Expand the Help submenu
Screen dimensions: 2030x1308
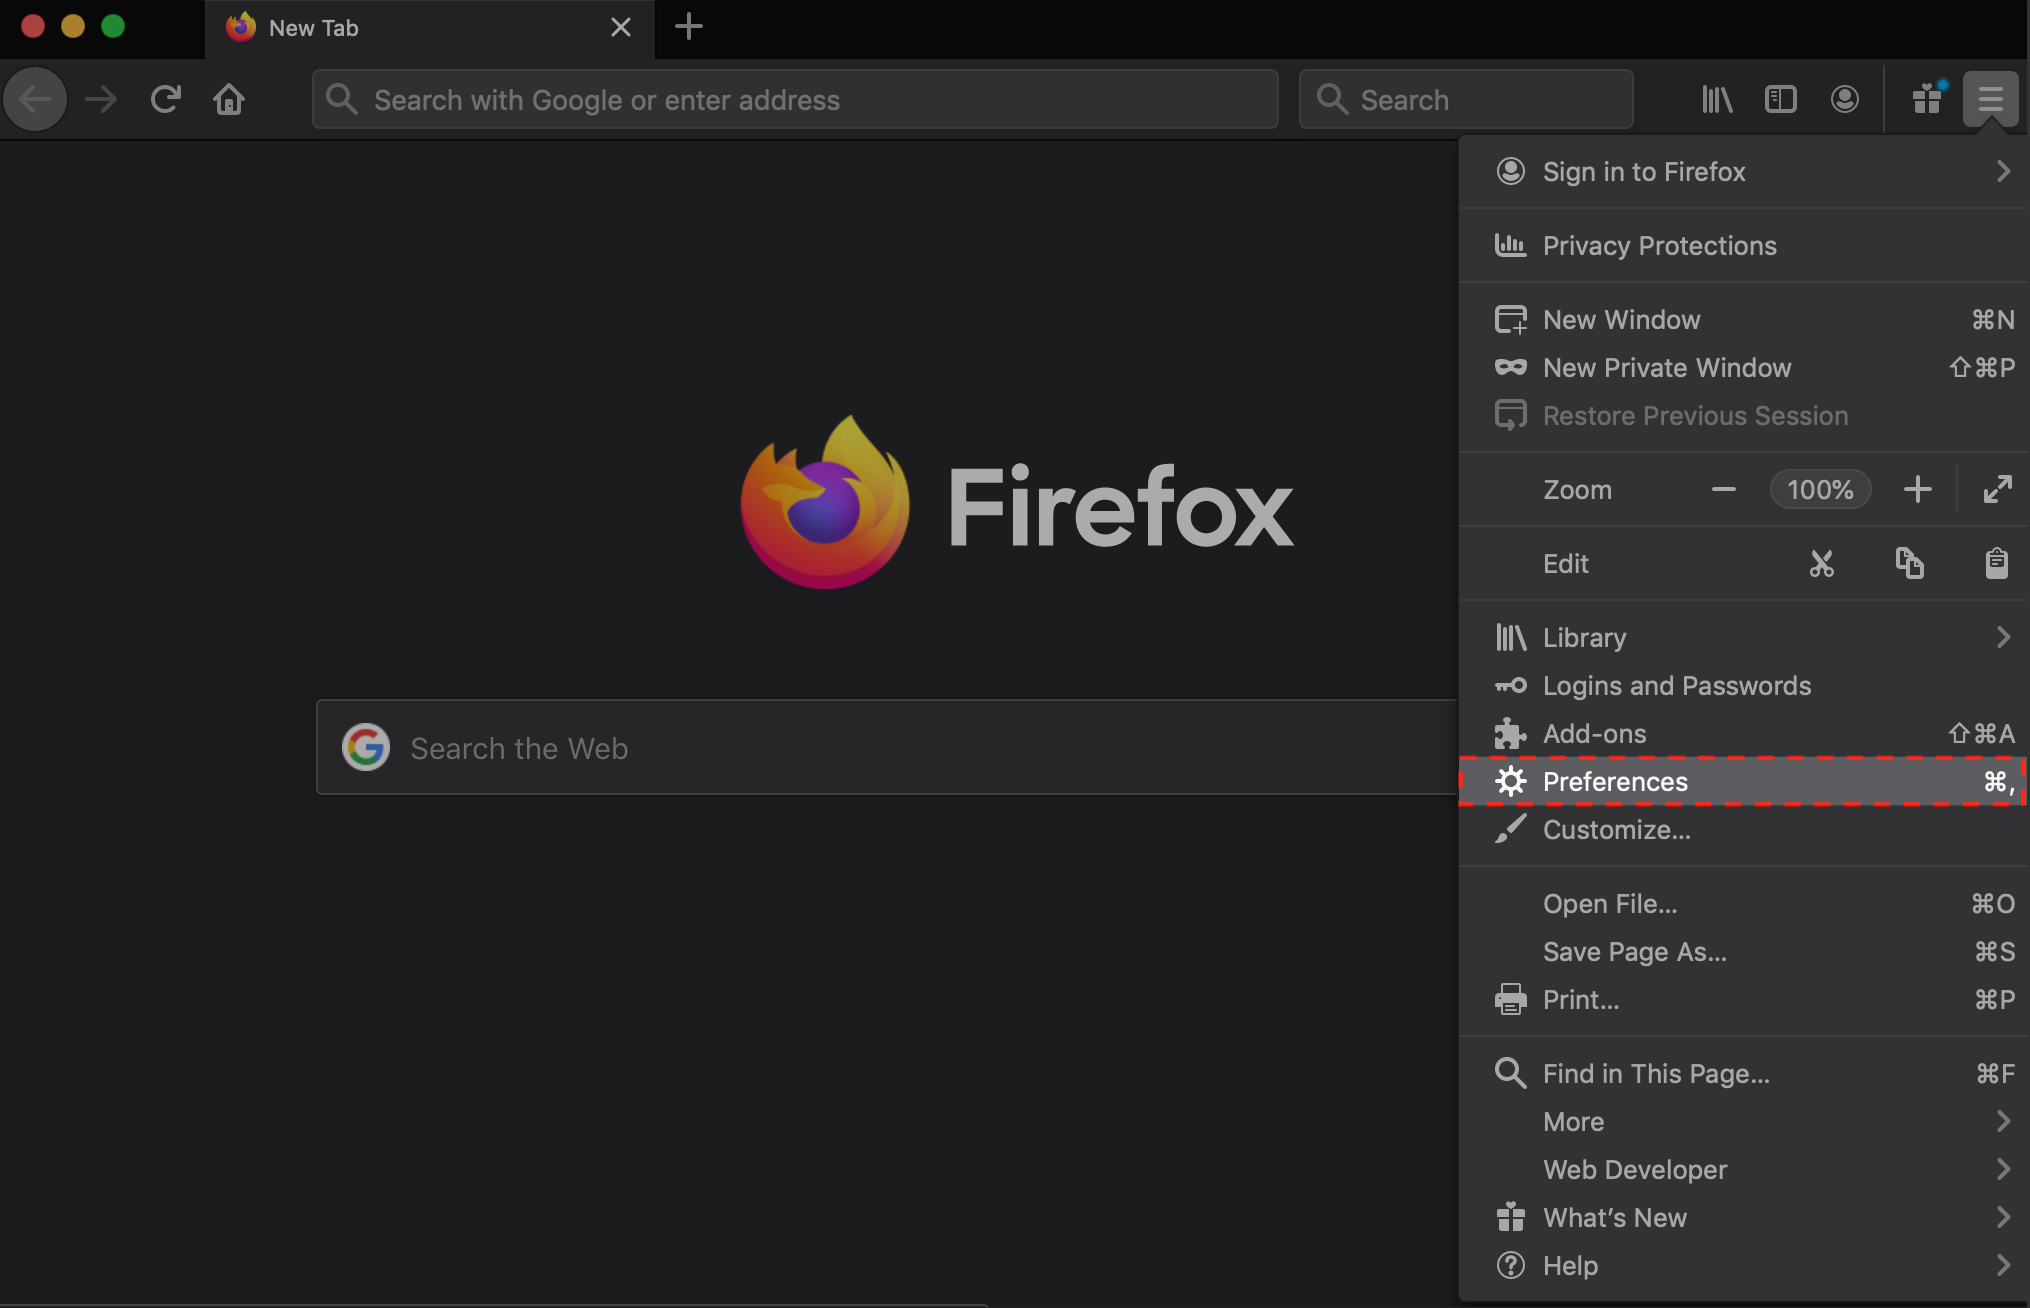[1744, 1266]
